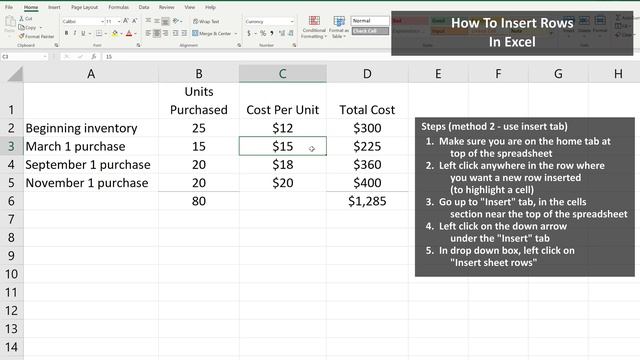The height and width of the screenshot is (360, 640).
Task: Open Number group dialog launcher
Action: [x=294, y=45]
